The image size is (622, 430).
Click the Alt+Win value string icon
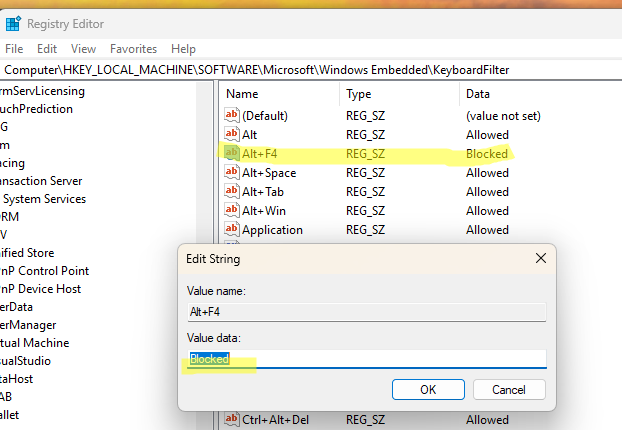pyautogui.click(x=232, y=211)
